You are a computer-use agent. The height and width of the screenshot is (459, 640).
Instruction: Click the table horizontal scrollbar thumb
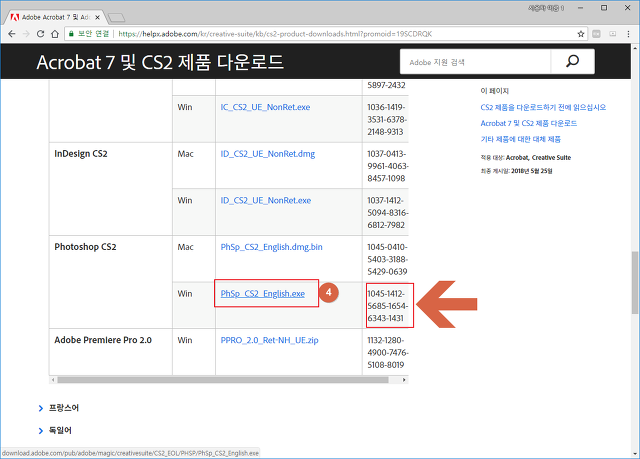223,380
